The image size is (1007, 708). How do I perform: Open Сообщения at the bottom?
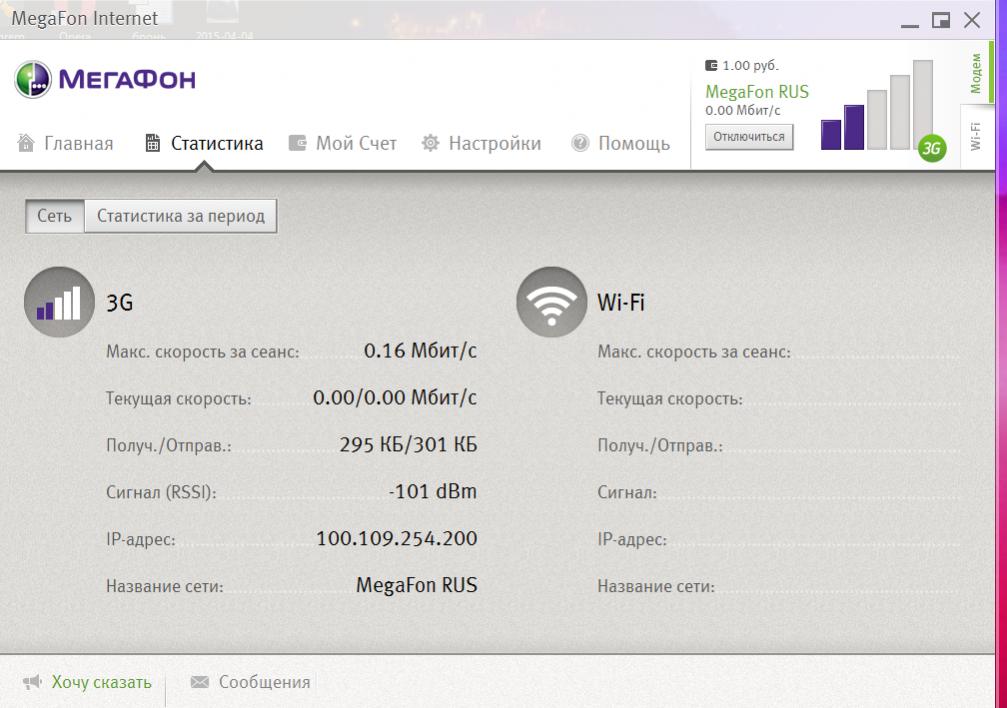[x=265, y=682]
